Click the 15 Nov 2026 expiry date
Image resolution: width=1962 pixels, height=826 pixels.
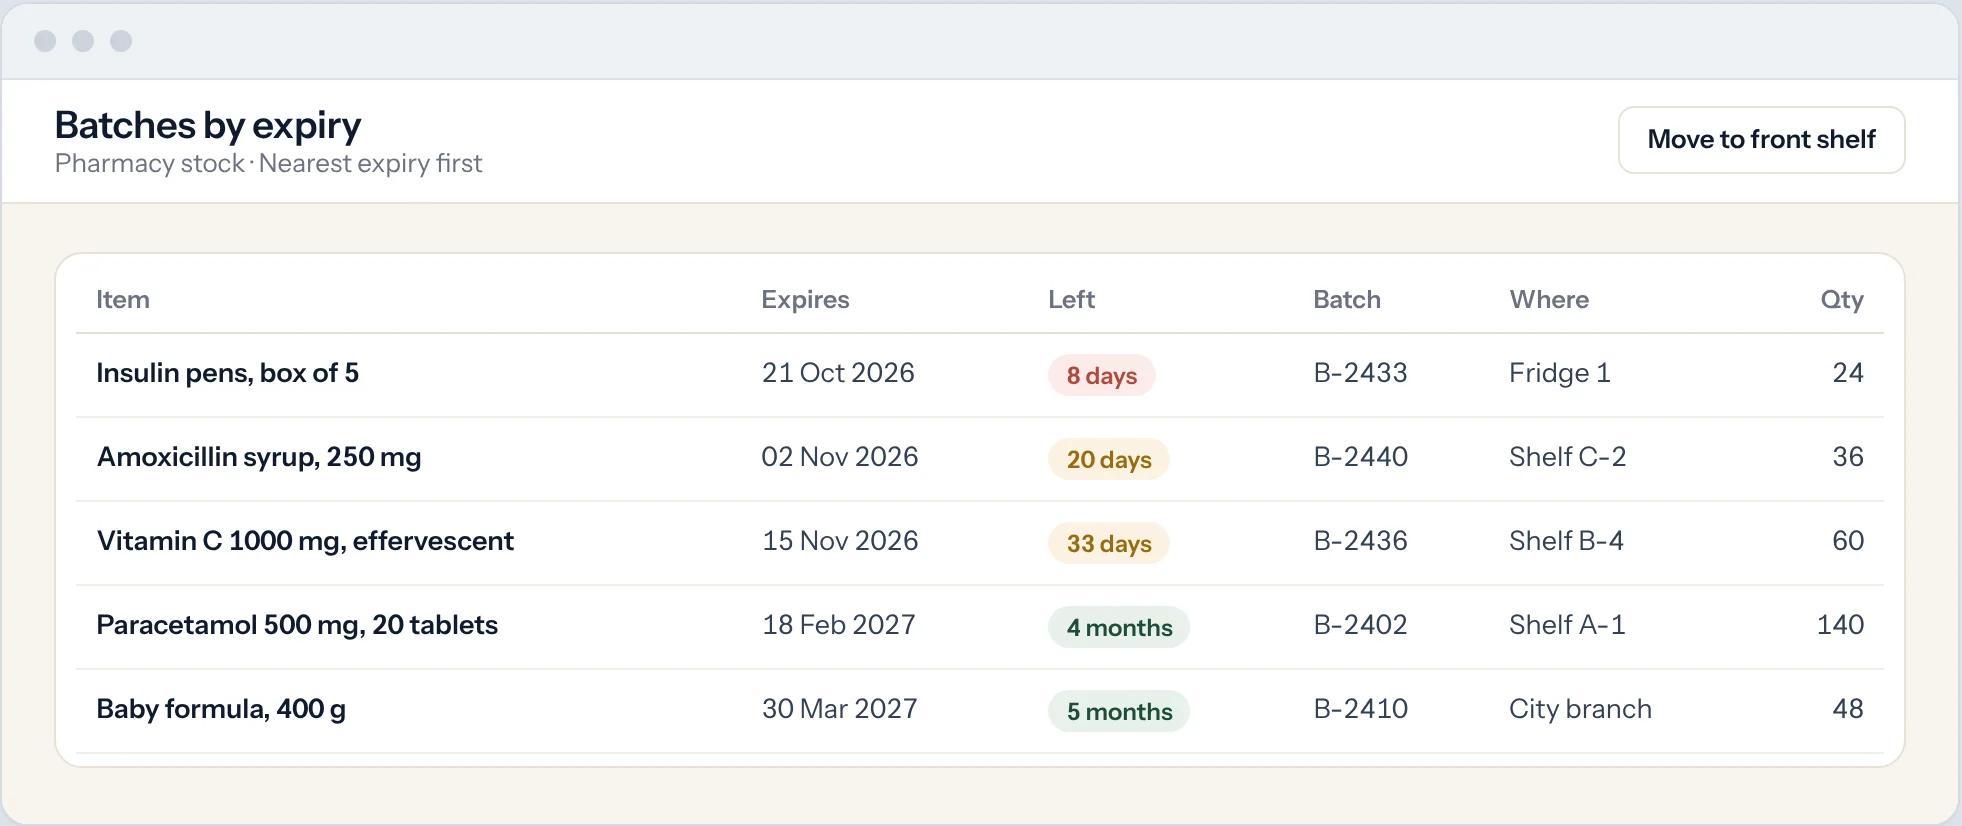[840, 541]
